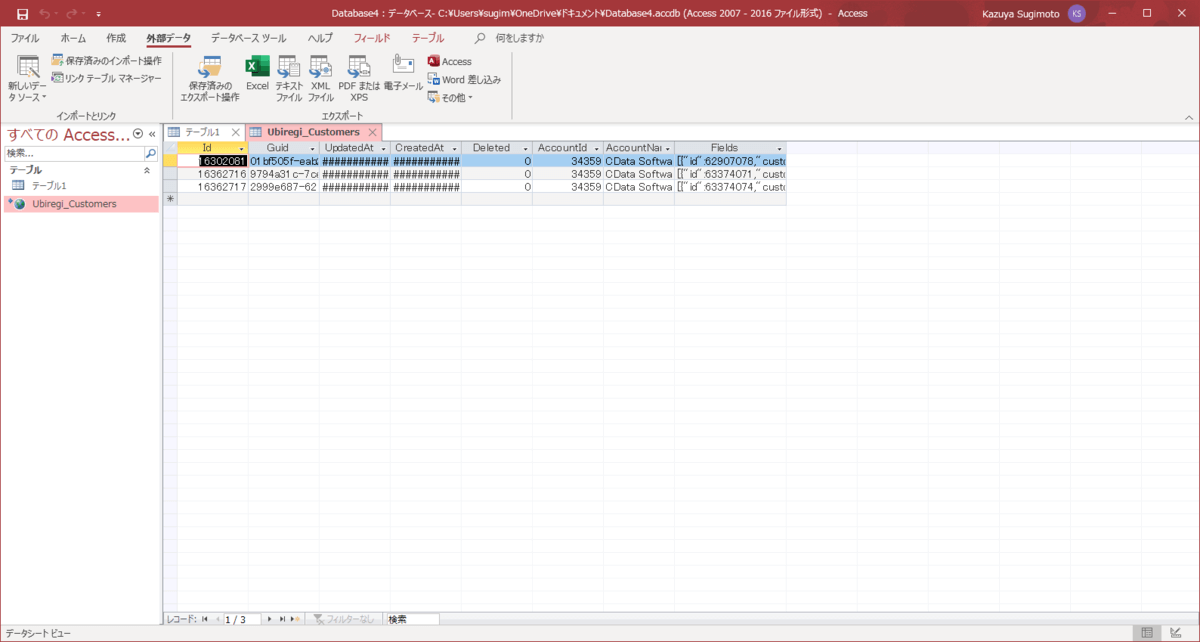Open Fields column filter dropdown
The width and height of the screenshot is (1200, 642).
pyautogui.click(x=780, y=148)
